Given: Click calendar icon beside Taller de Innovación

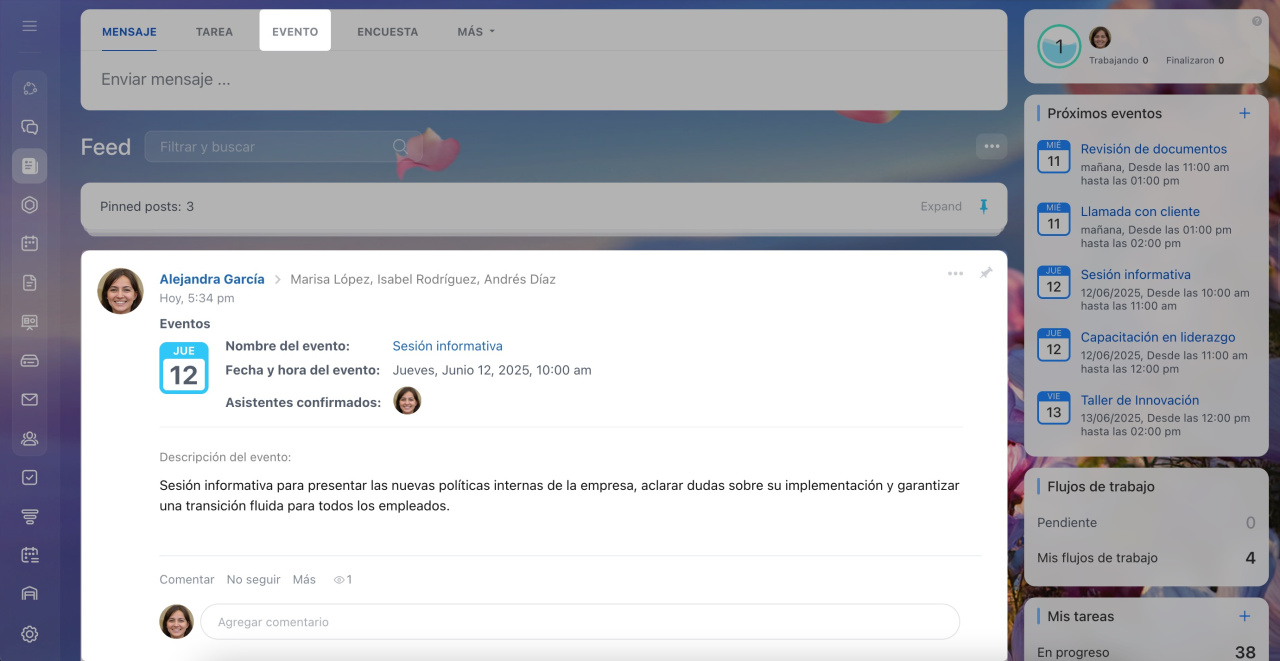Looking at the screenshot, I should tap(1054, 408).
